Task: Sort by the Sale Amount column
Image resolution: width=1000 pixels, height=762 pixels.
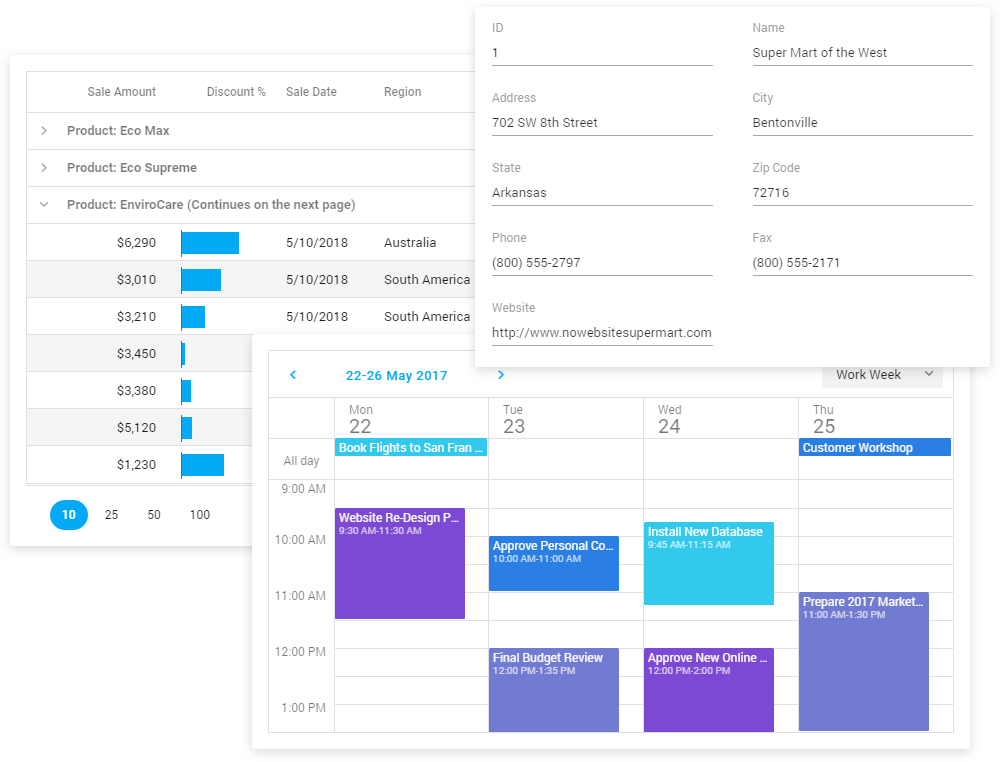Action: [121, 91]
